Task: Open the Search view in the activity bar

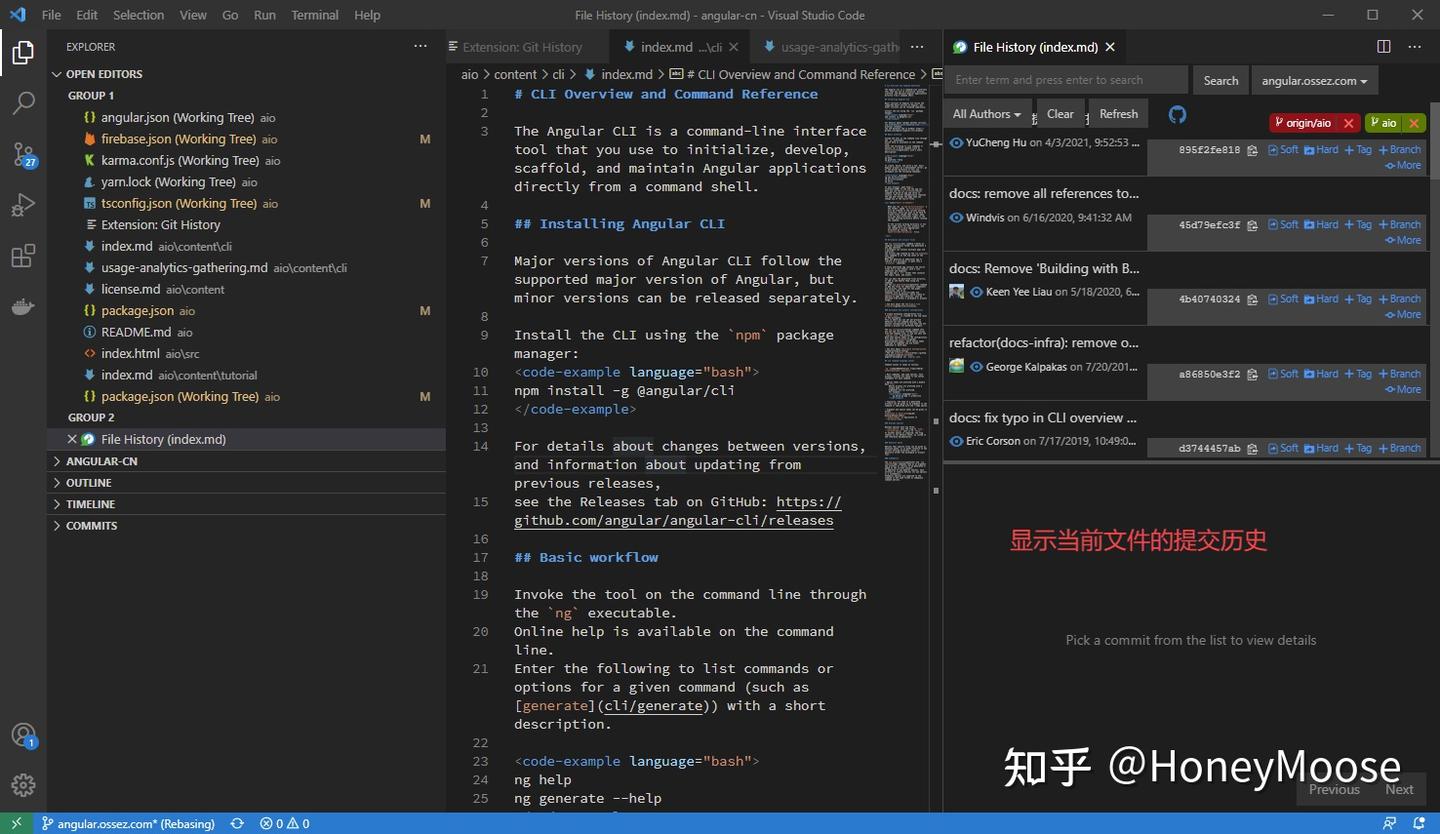Action: [24, 103]
